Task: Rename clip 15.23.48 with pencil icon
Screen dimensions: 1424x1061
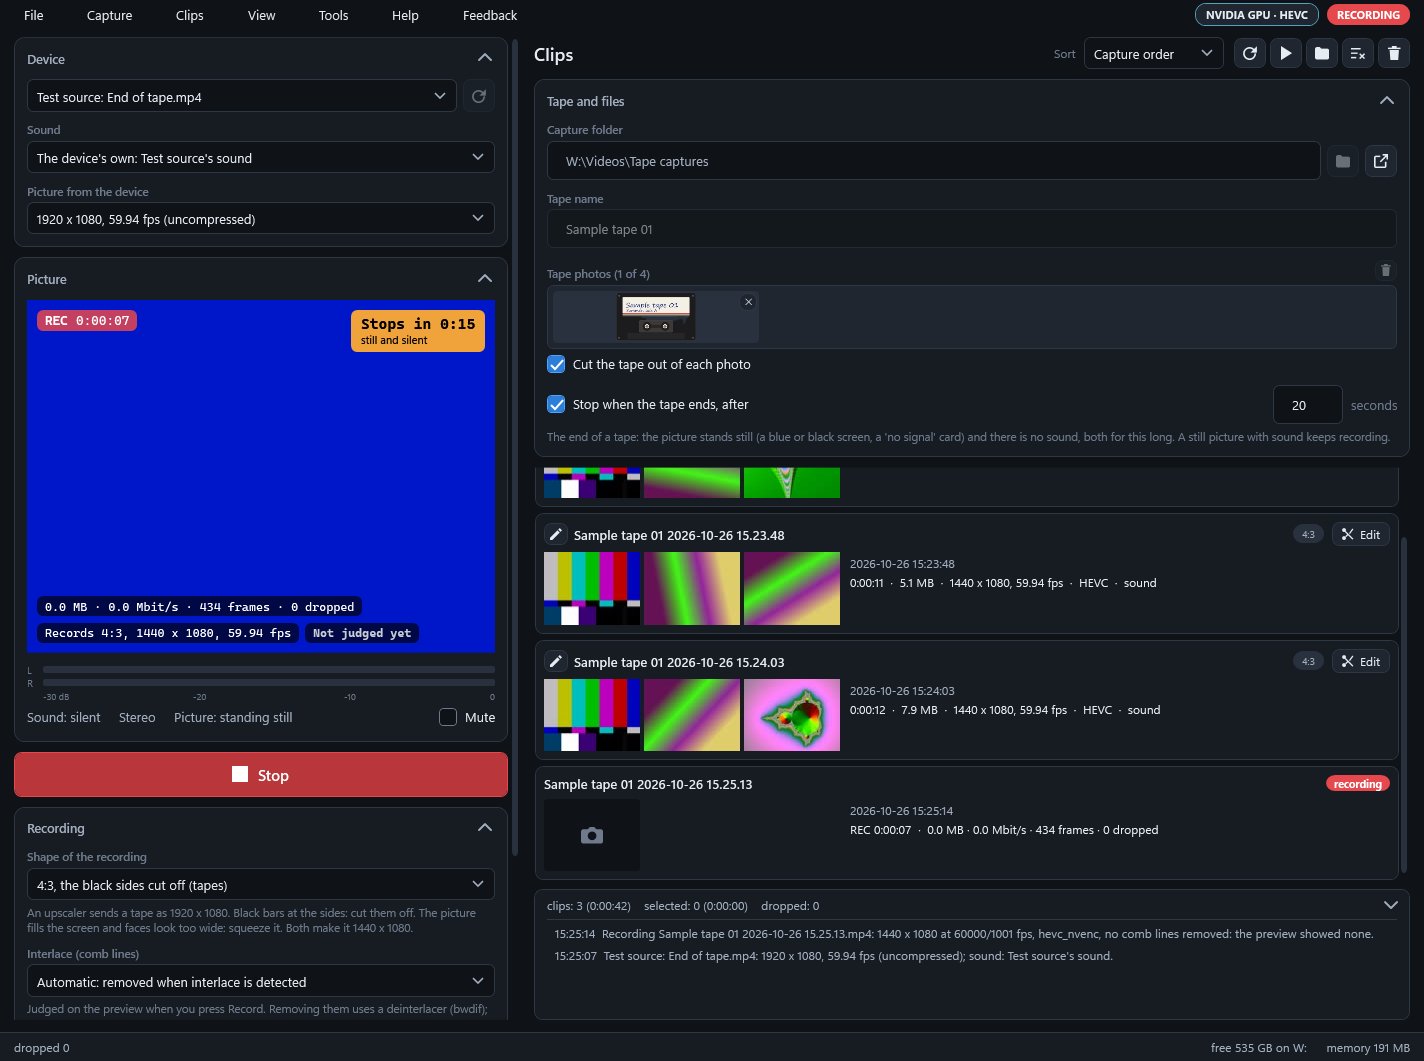Action: click(556, 535)
